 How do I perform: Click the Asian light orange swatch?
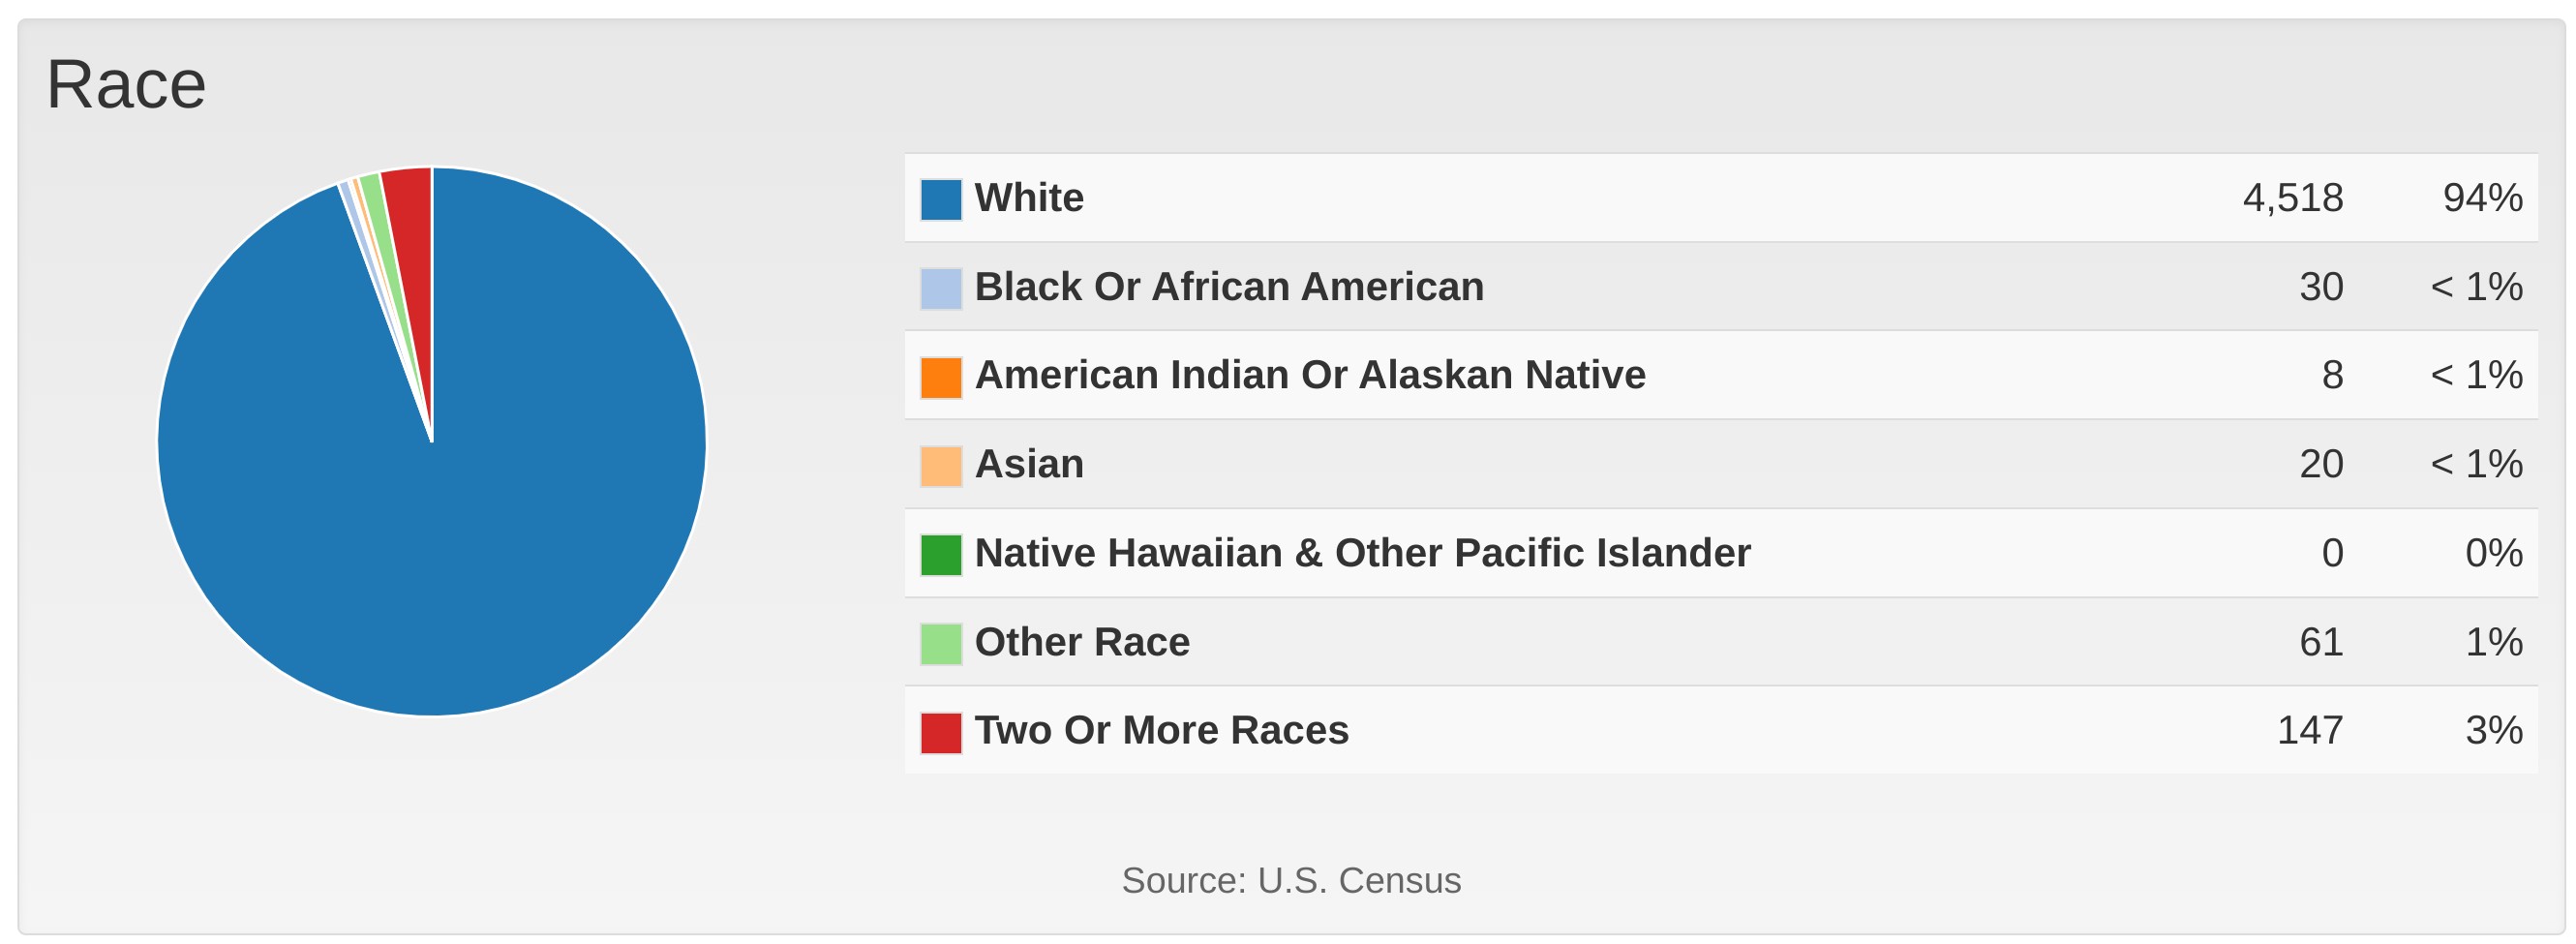pos(941,466)
